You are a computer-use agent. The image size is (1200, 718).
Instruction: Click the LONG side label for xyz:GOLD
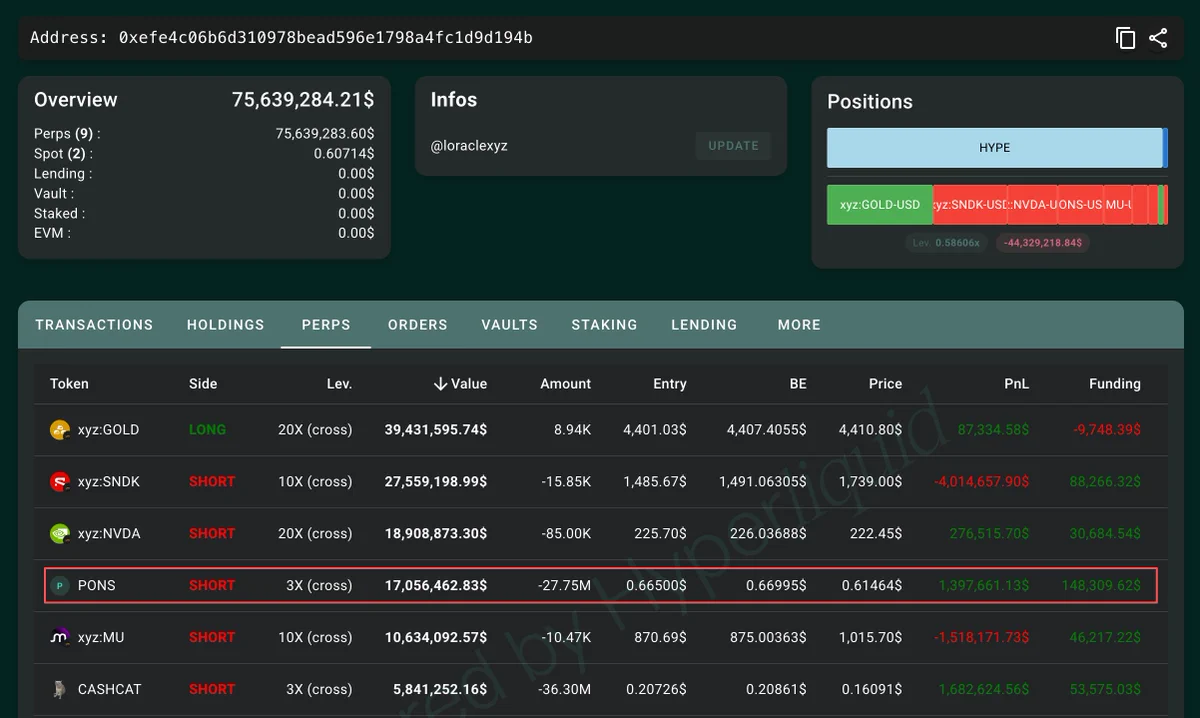pyautogui.click(x=207, y=430)
